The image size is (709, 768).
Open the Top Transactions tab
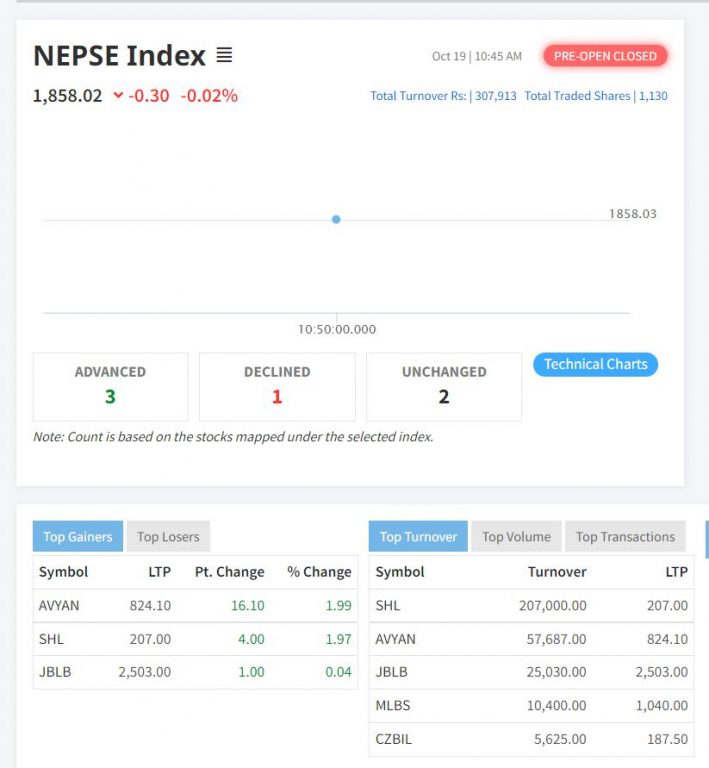[x=625, y=537]
